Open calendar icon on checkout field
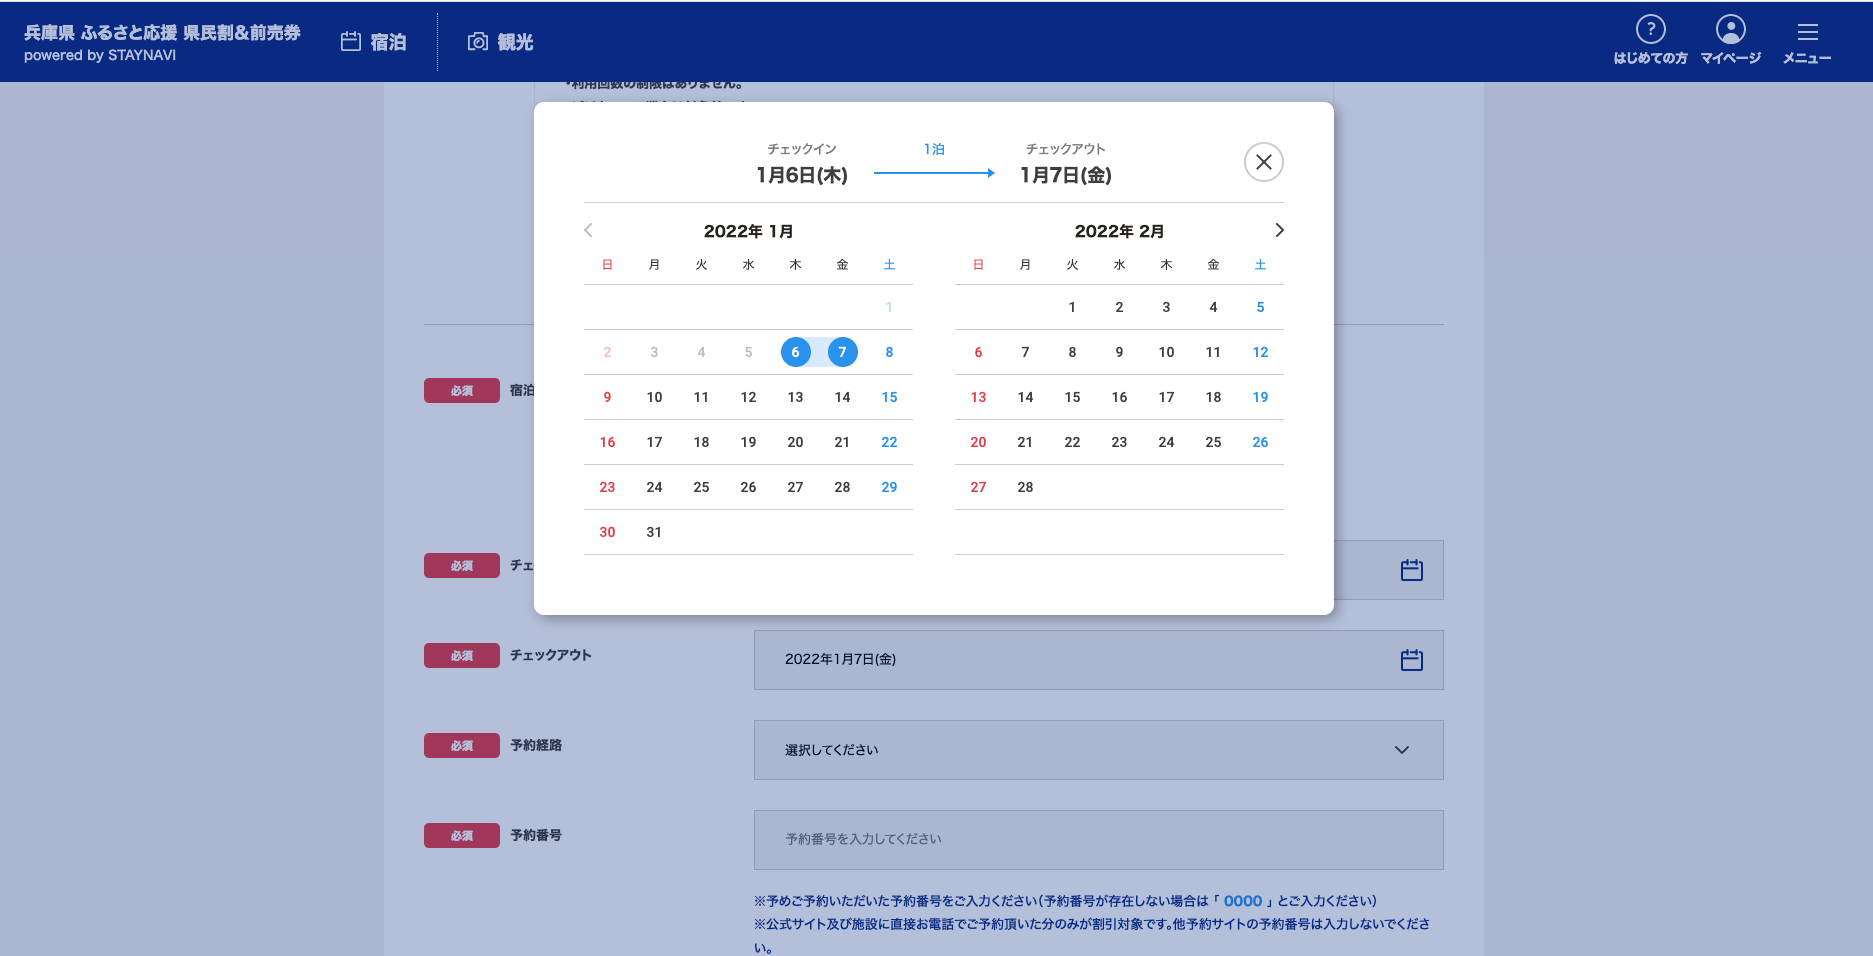The width and height of the screenshot is (1873, 956). click(1411, 660)
